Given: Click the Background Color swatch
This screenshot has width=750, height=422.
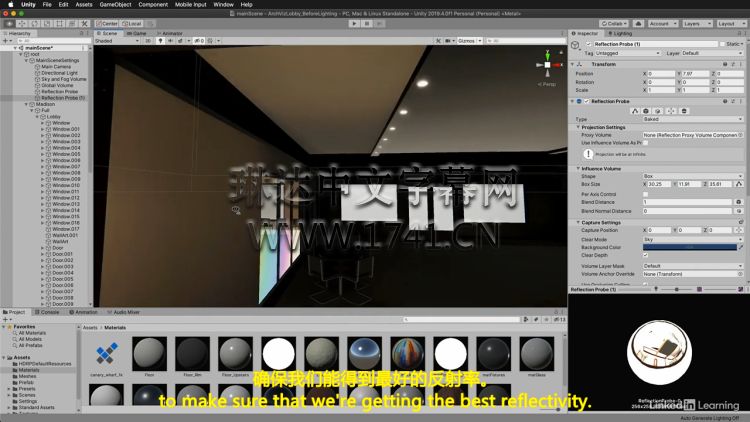Looking at the screenshot, I should (690, 247).
